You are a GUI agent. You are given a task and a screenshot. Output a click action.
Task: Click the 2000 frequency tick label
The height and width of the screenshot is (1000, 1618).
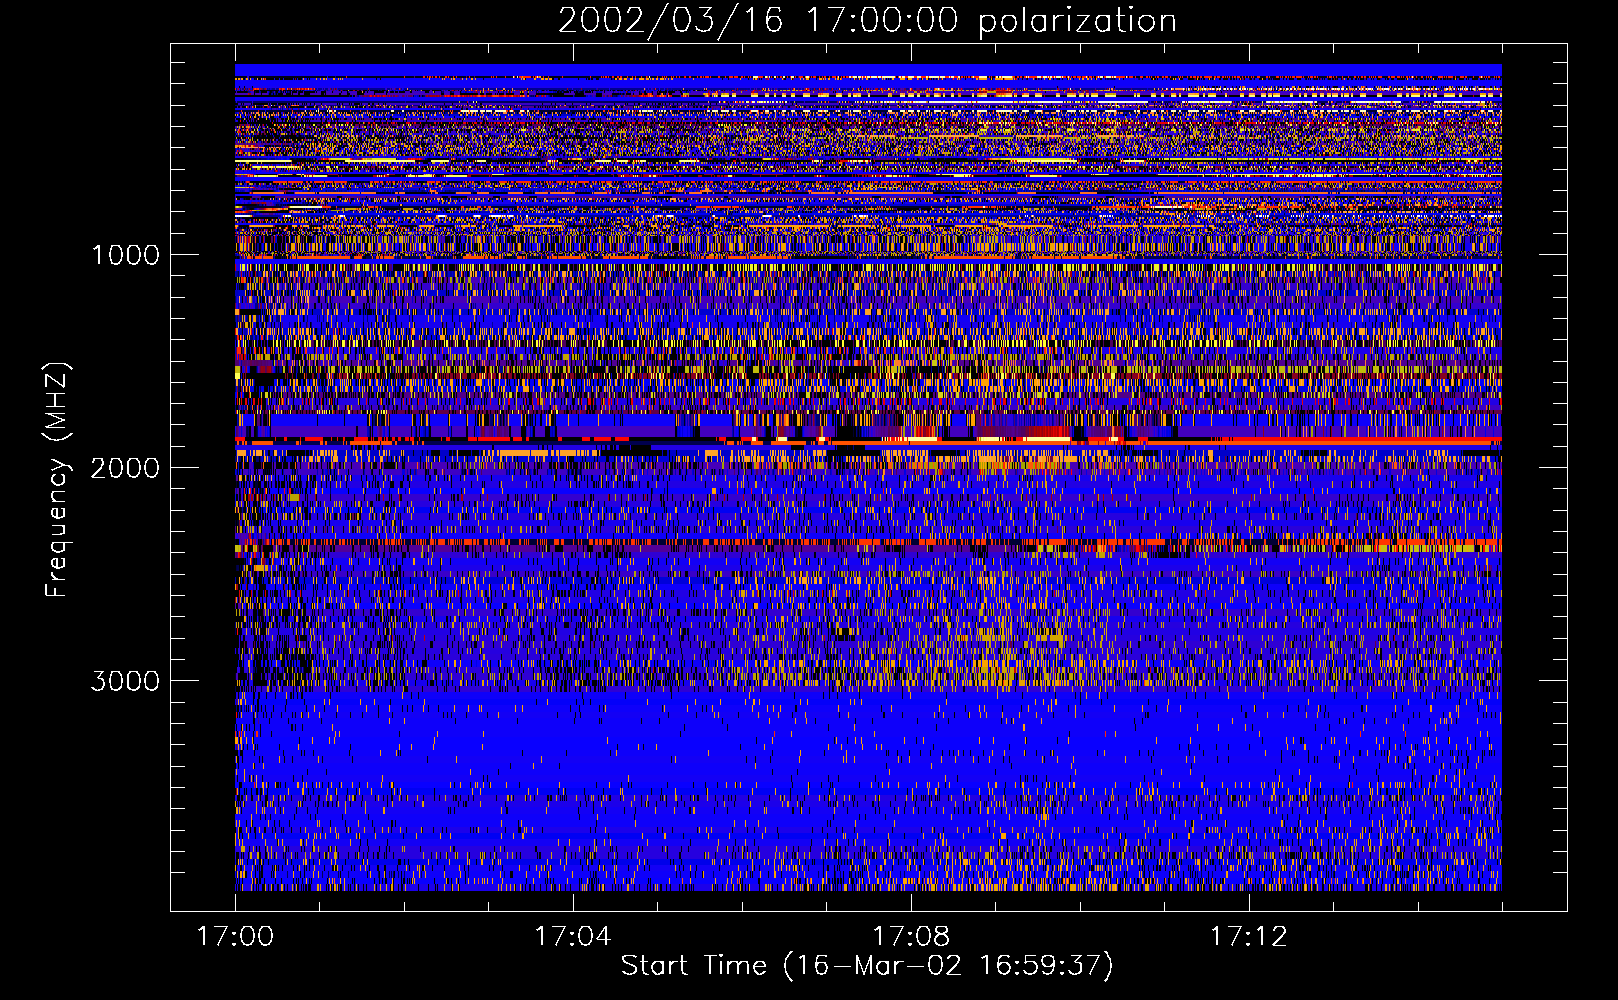click(125, 467)
